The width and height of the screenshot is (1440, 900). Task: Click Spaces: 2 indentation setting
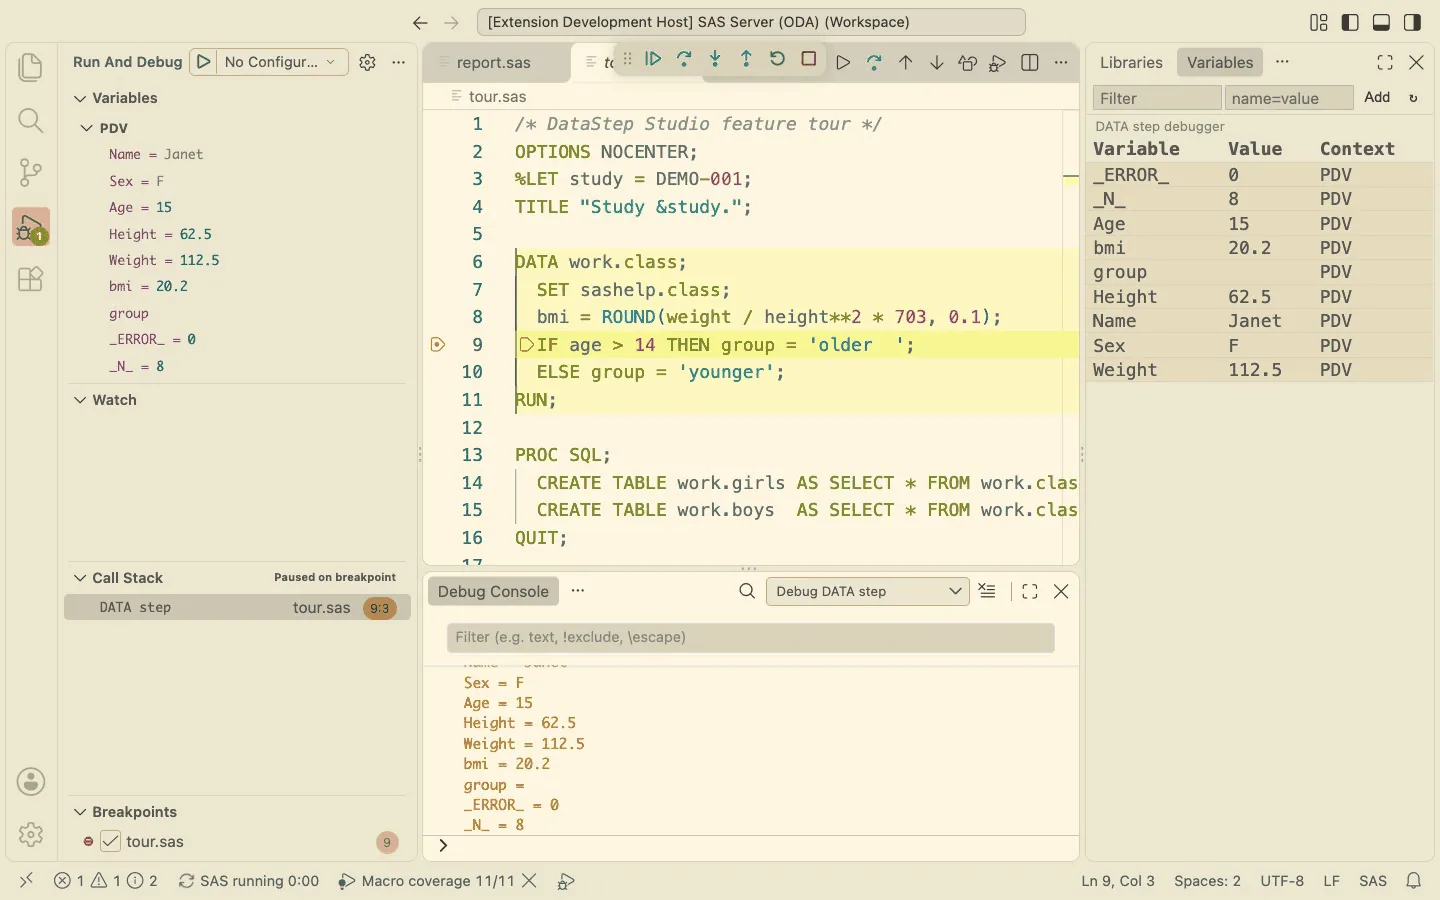pos(1207,881)
